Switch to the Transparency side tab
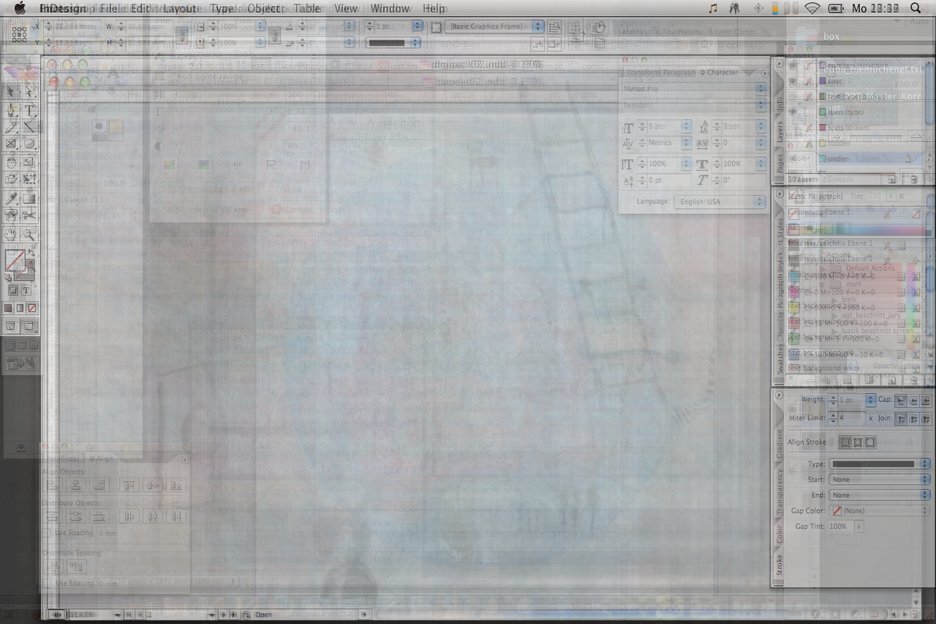Screen dimensions: 936x624 [780, 491]
